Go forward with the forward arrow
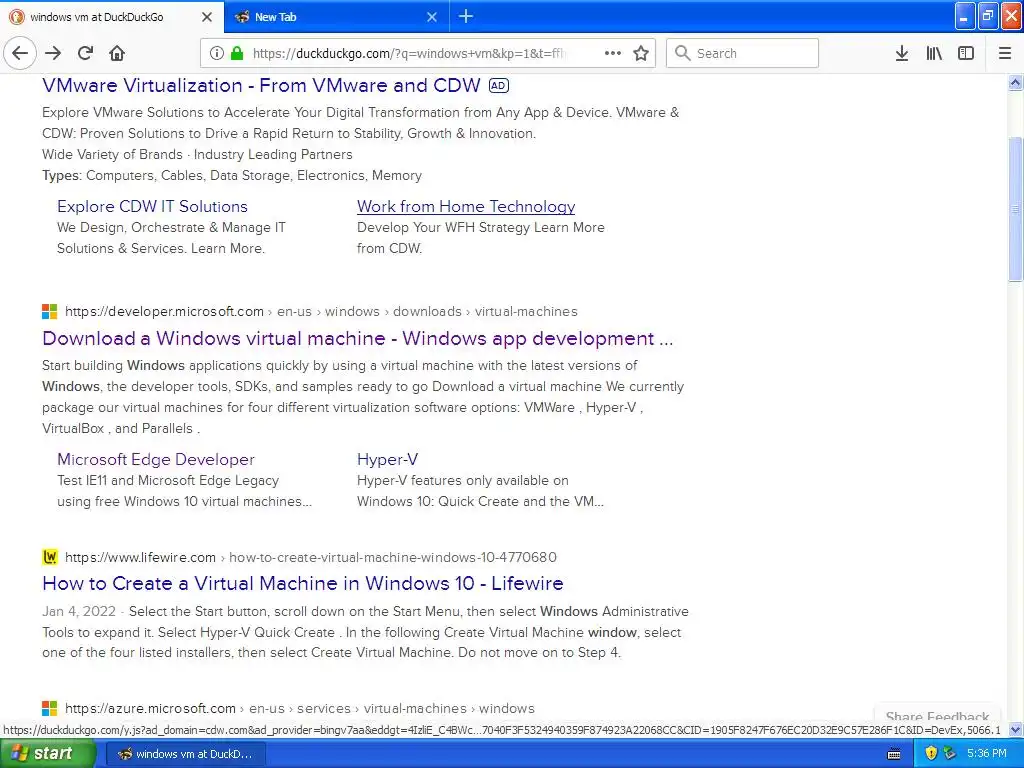Viewport: 1024px width, 768px height. (x=53, y=53)
